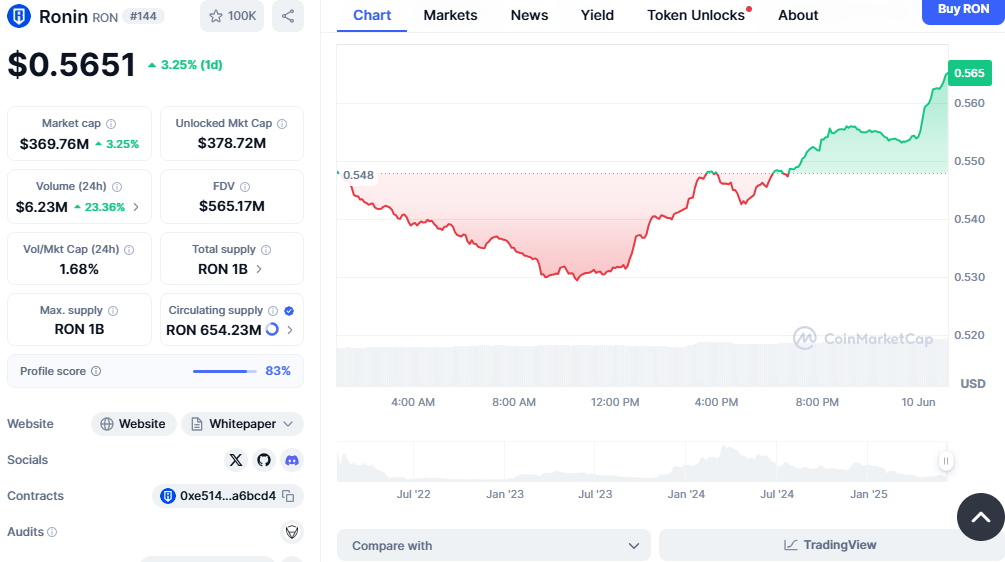
Task: Switch to the Markets tab
Action: point(450,15)
